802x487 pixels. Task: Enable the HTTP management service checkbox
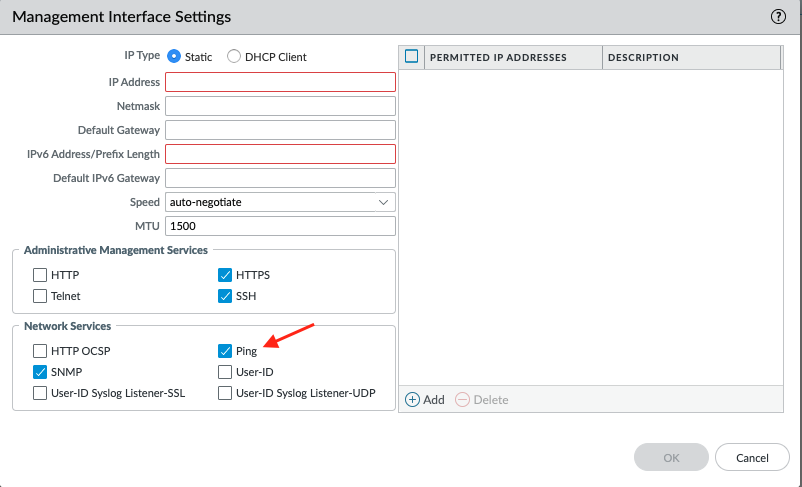coord(40,275)
